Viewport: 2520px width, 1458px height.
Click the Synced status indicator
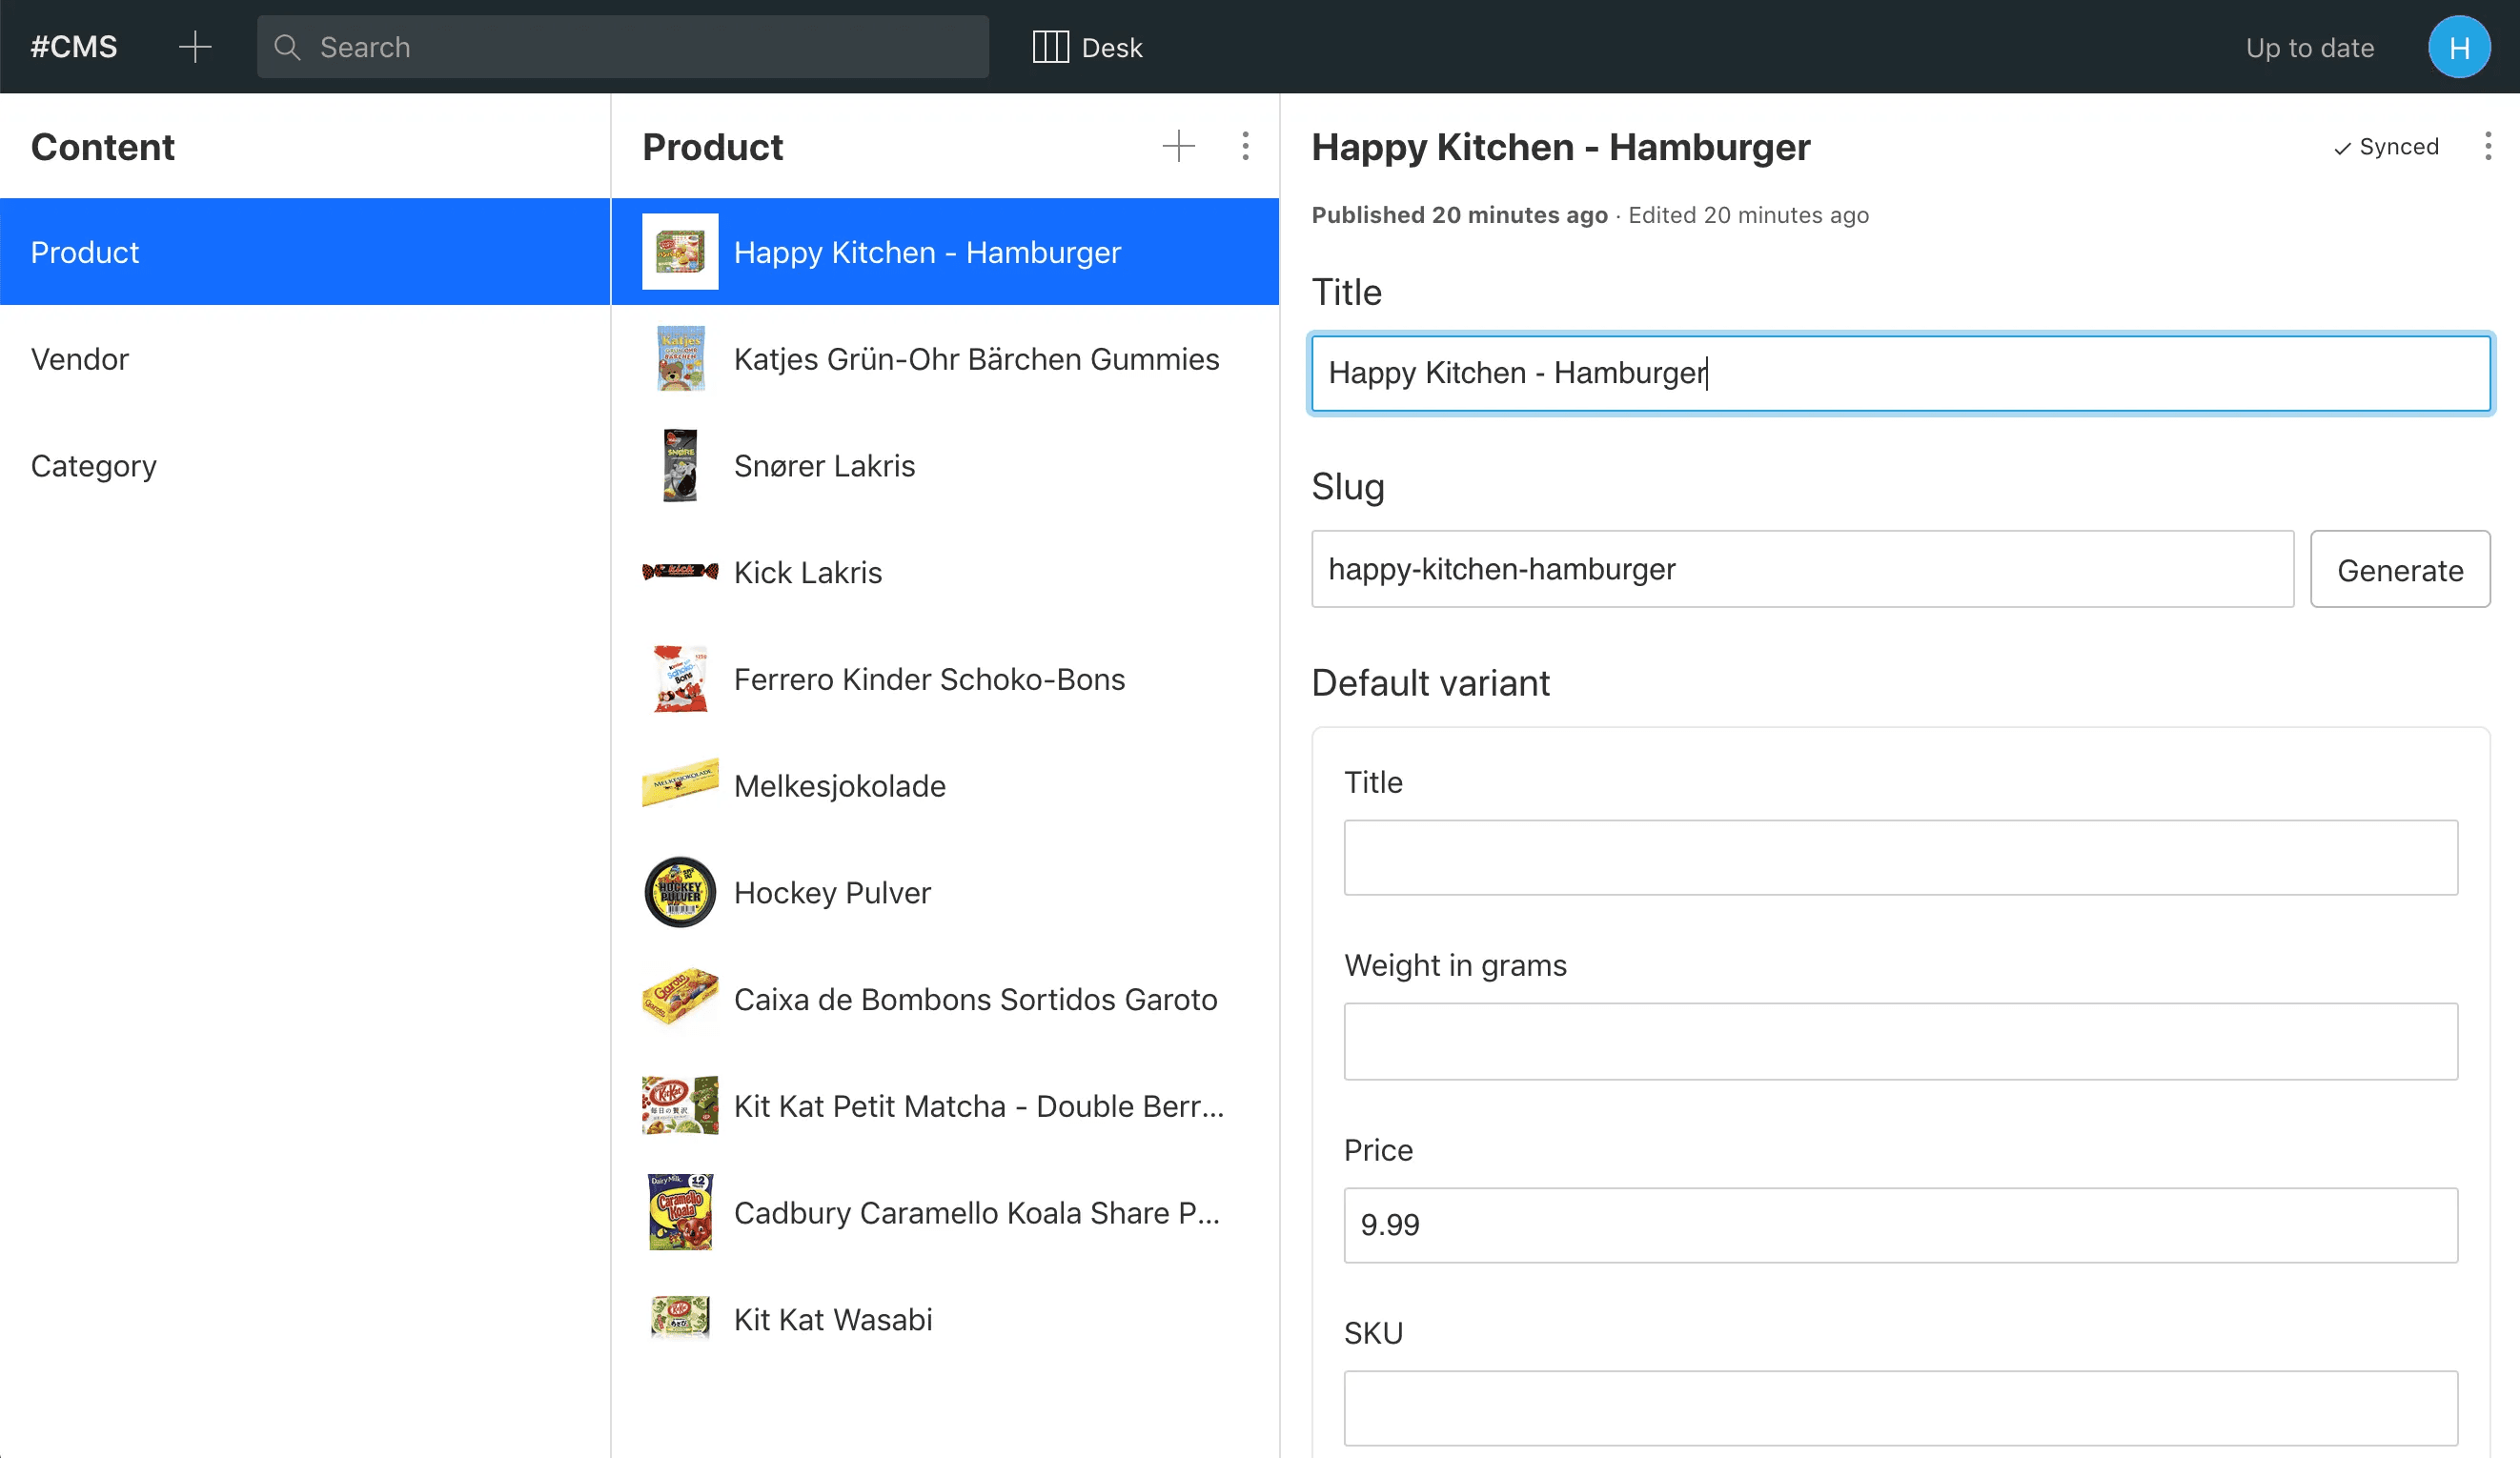point(2386,147)
